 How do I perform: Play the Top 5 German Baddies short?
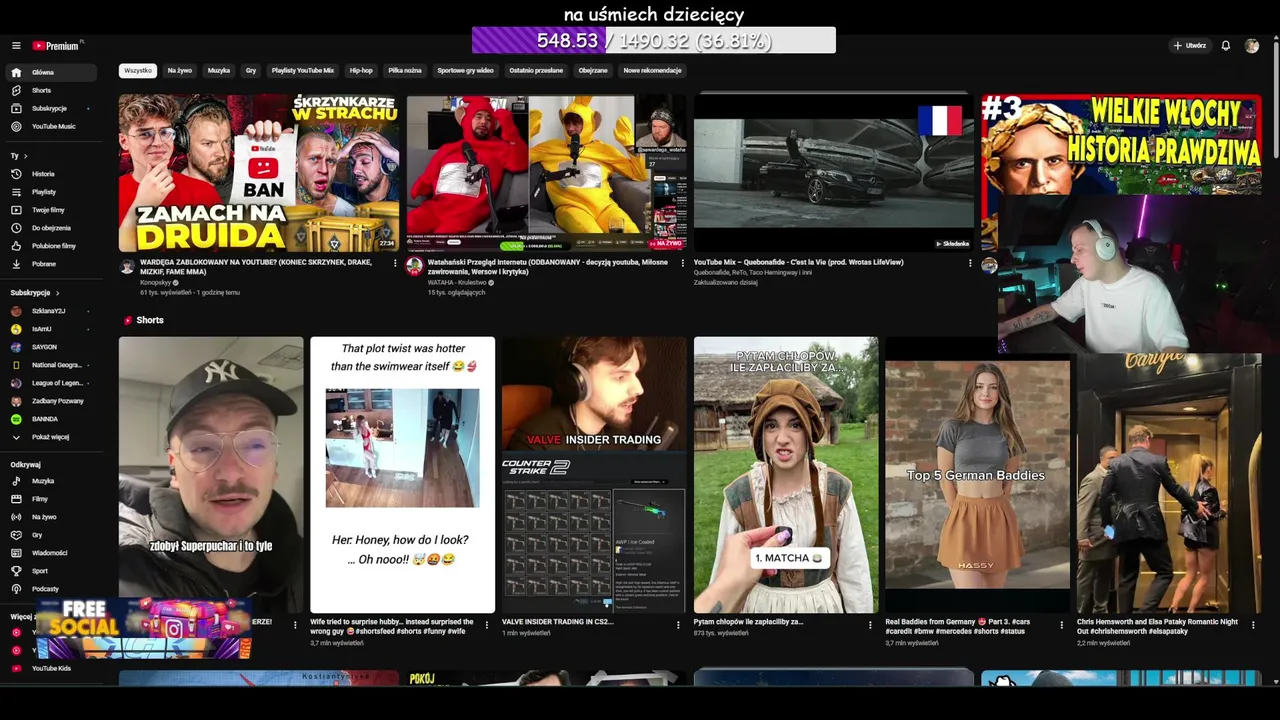point(977,475)
